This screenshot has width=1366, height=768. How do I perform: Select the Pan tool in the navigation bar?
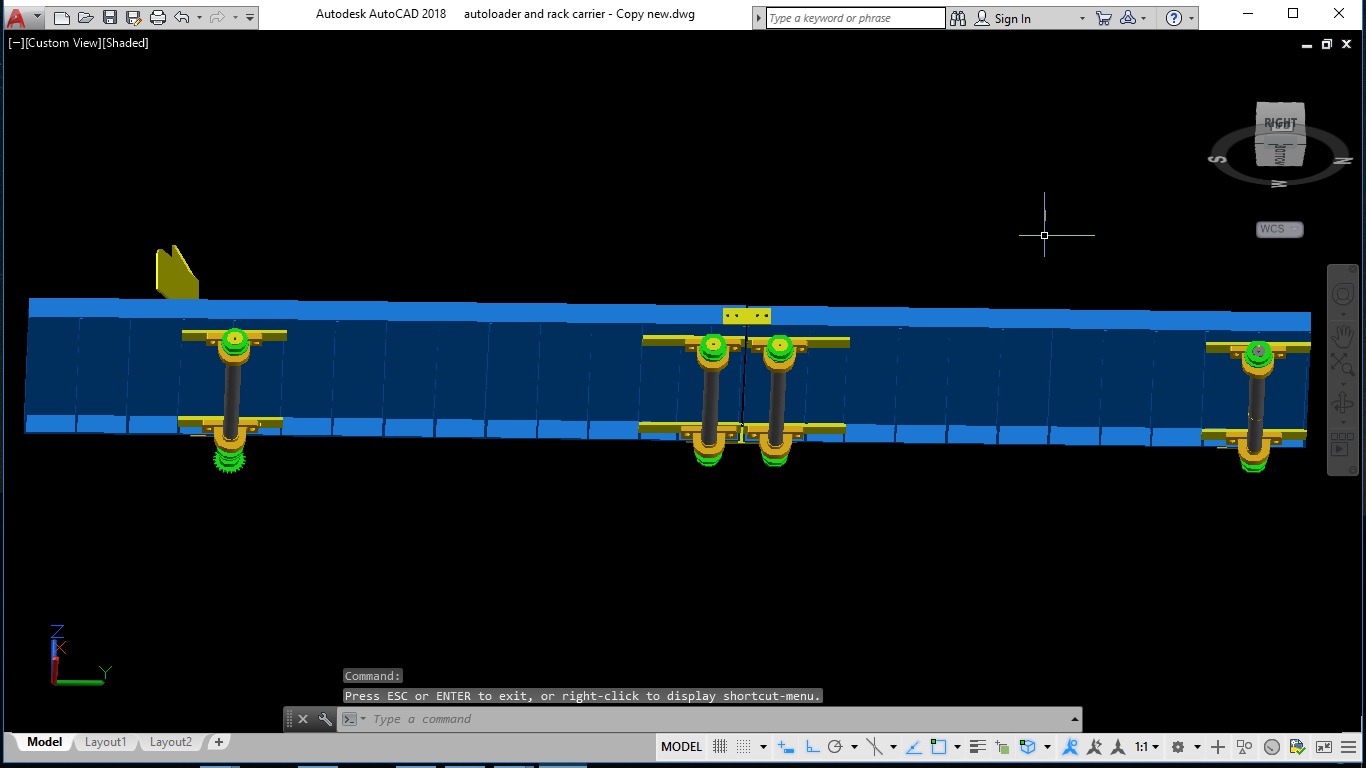[x=1342, y=335]
